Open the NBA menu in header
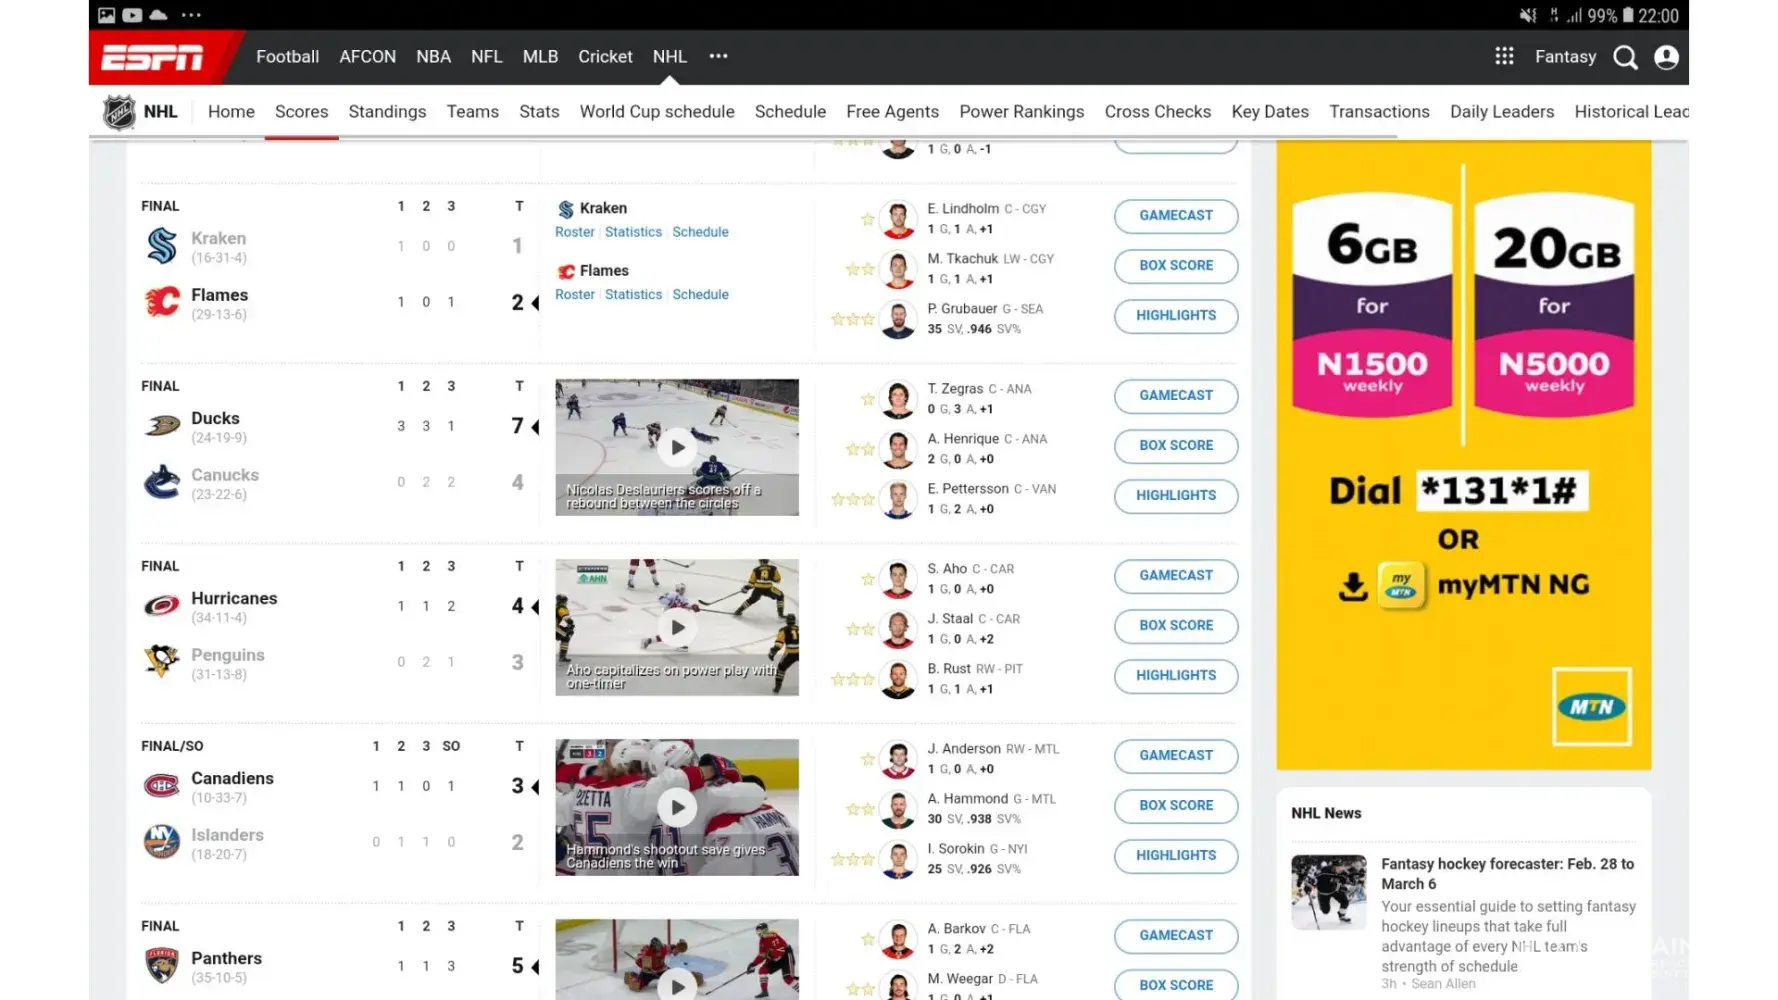 pyautogui.click(x=433, y=57)
